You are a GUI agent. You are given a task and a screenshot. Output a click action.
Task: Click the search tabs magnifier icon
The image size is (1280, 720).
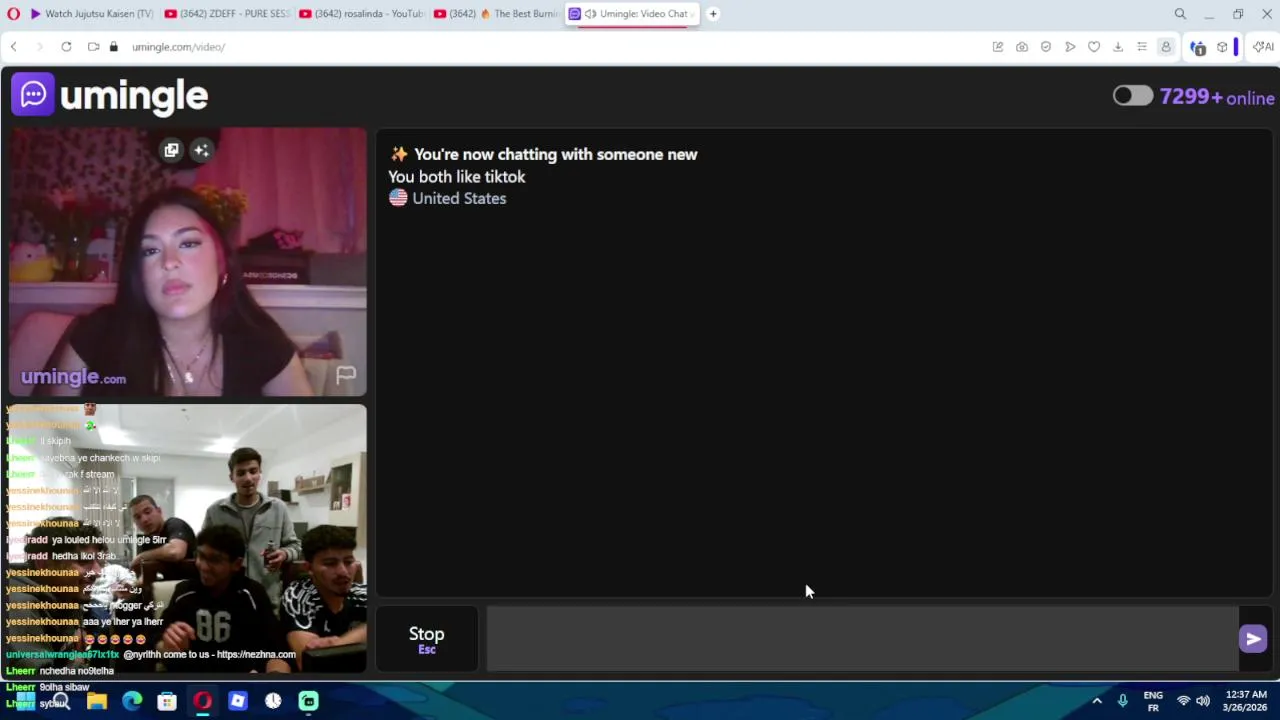pyautogui.click(x=1180, y=14)
